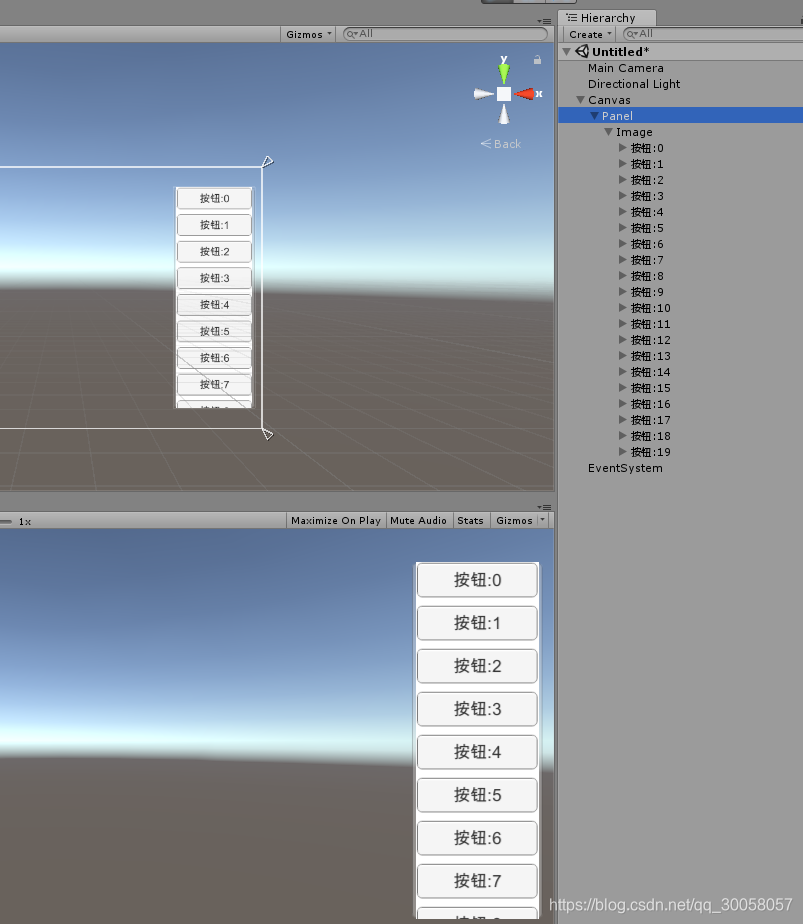Screen dimensions: 803x924
Task: Expand 按钮:5 in Hierarchy
Action: [x=622, y=227]
